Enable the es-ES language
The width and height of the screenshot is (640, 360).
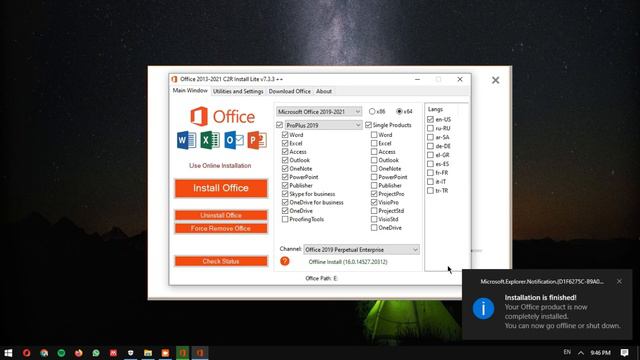pos(430,164)
